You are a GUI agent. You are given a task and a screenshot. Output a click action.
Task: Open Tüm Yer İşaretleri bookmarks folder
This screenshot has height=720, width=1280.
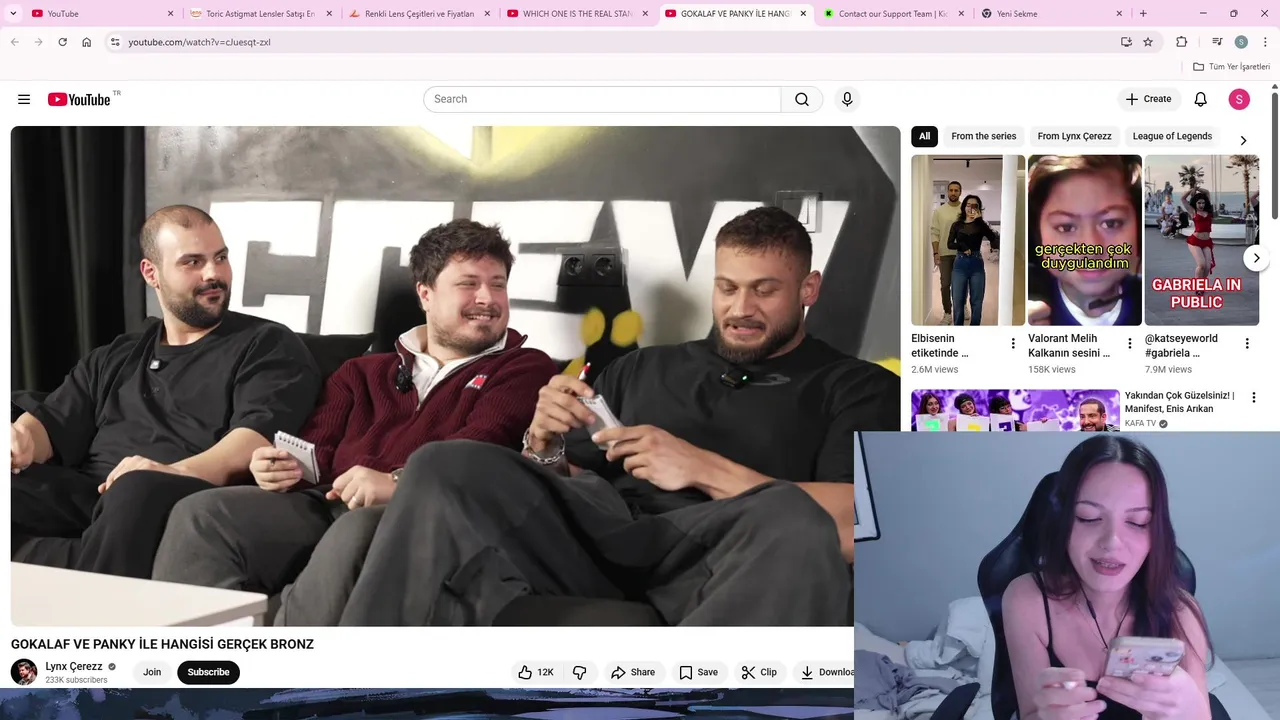click(x=1231, y=67)
